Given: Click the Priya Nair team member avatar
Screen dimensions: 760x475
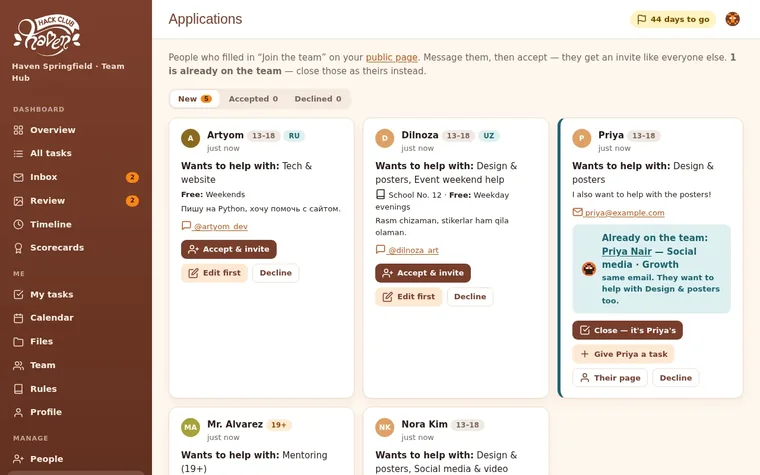Looking at the screenshot, I should coord(589,269).
